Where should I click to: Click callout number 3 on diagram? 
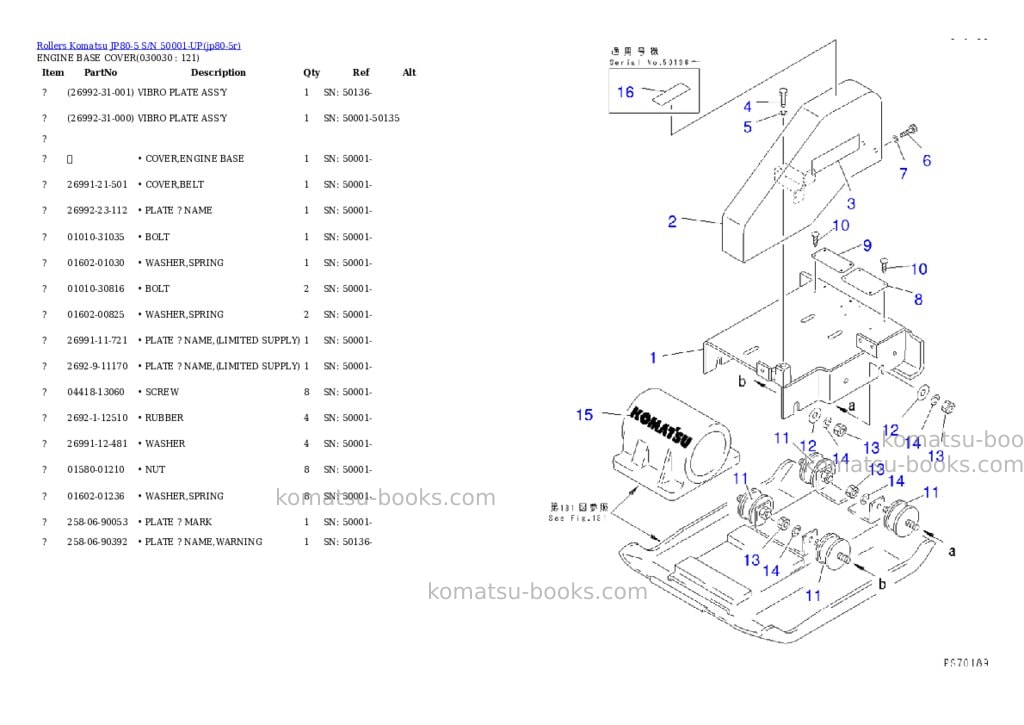pyautogui.click(x=851, y=204)
